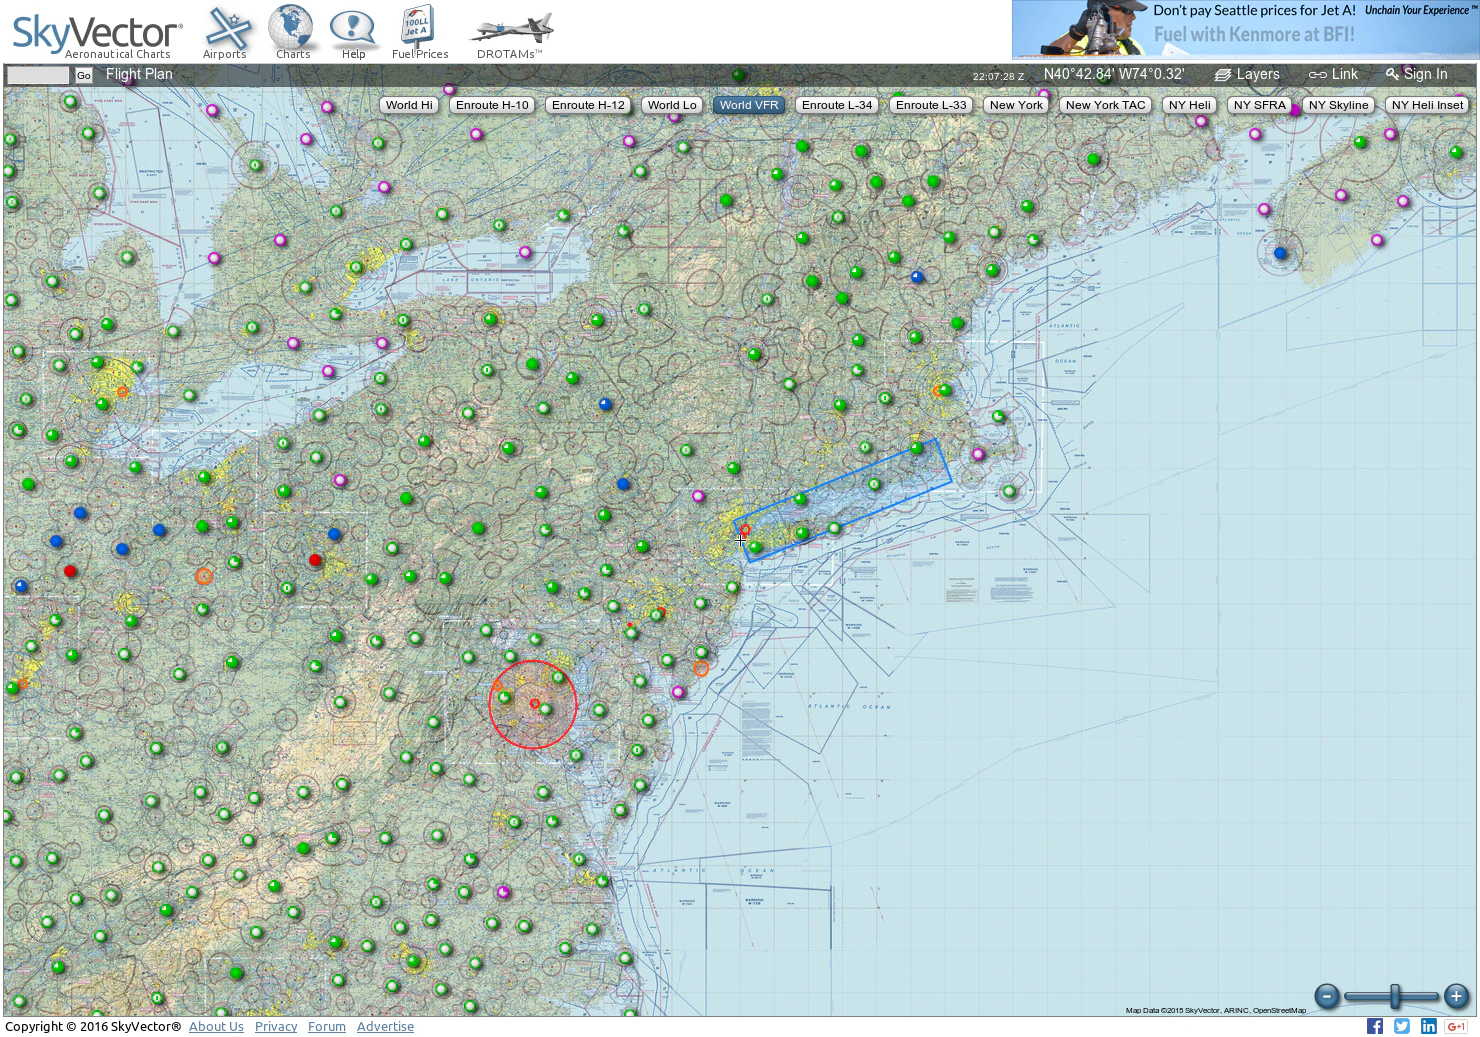Select the Enroute H-12 chart
Image resolution: width=1480 pixels, height=1037 pixels.
[588, 105]
